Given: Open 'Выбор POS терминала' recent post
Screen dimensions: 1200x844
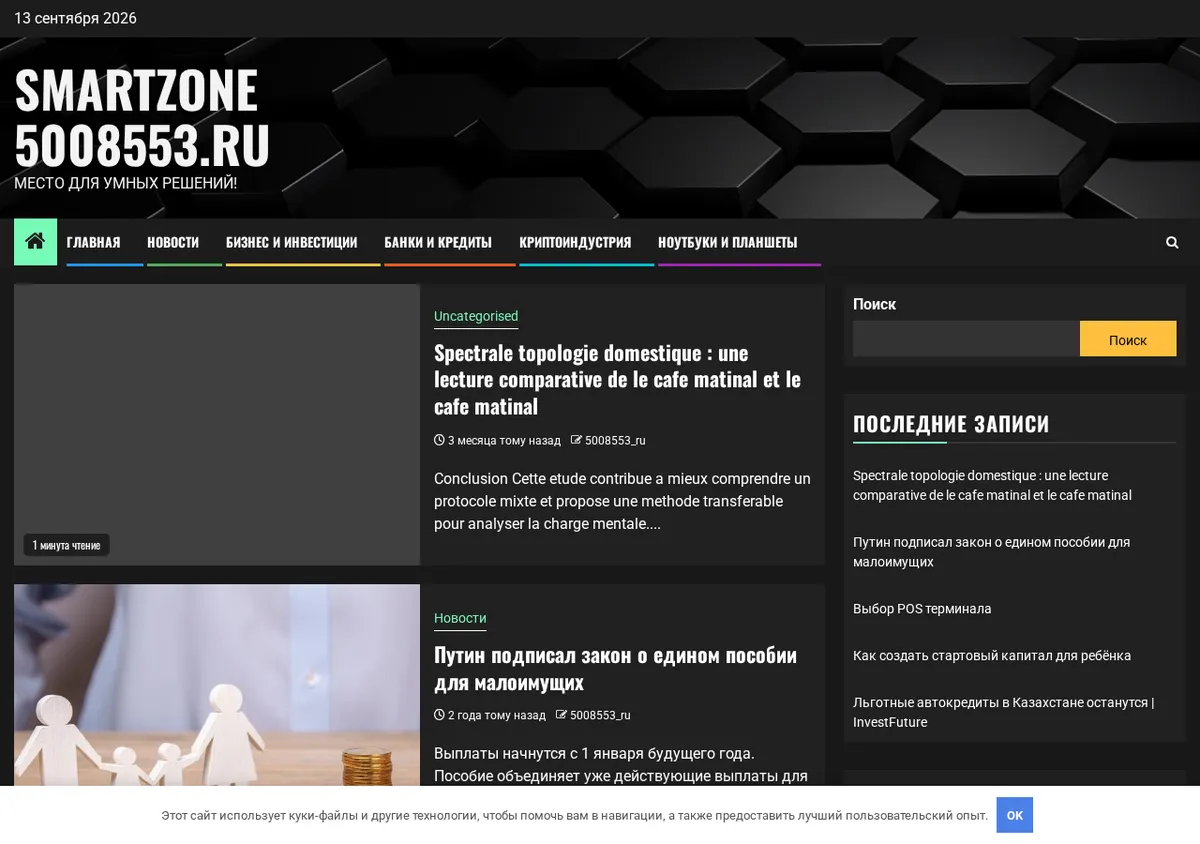Looking at the screenshot, I should point(922,608).
